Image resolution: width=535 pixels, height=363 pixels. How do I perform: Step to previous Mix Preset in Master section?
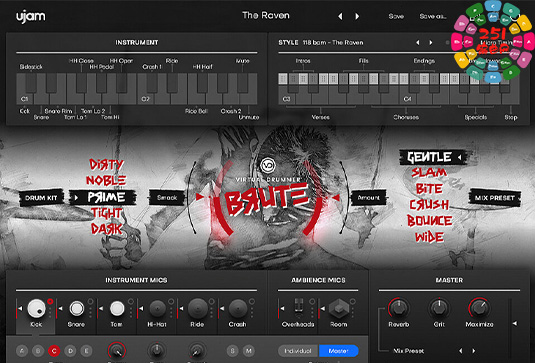(x=461, y=351)
